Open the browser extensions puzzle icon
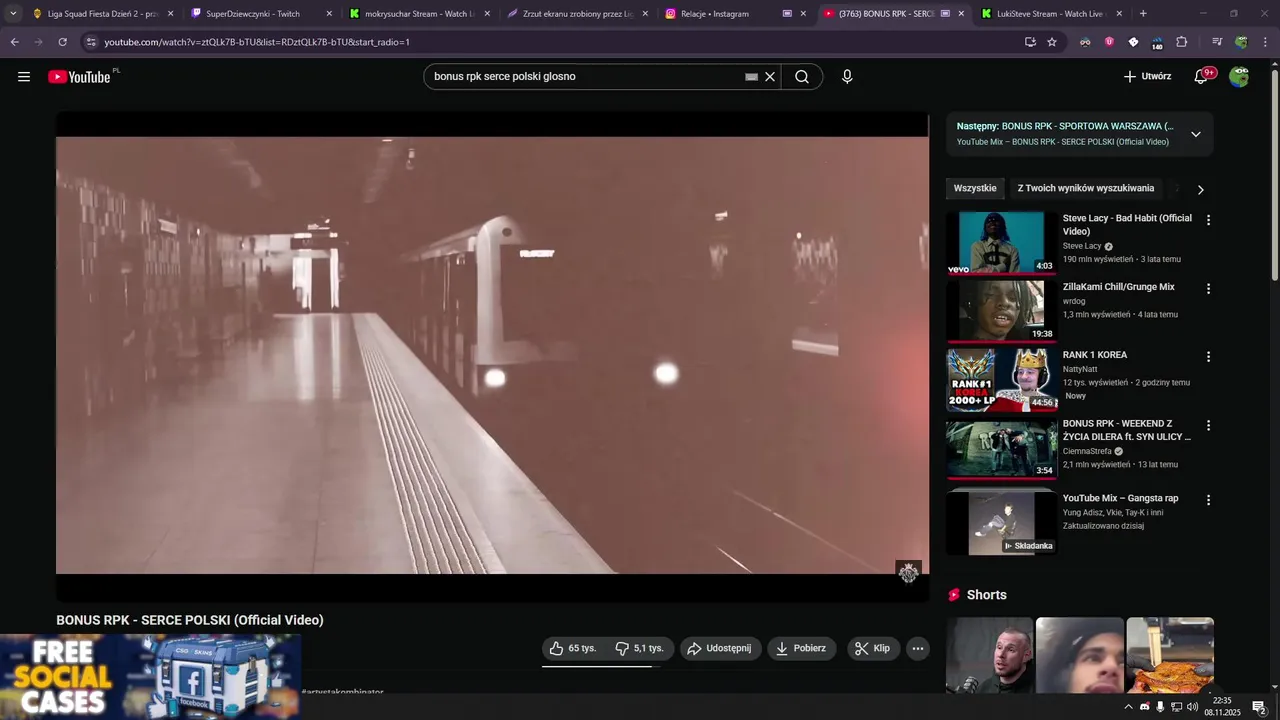 [x=1181, y=42]
